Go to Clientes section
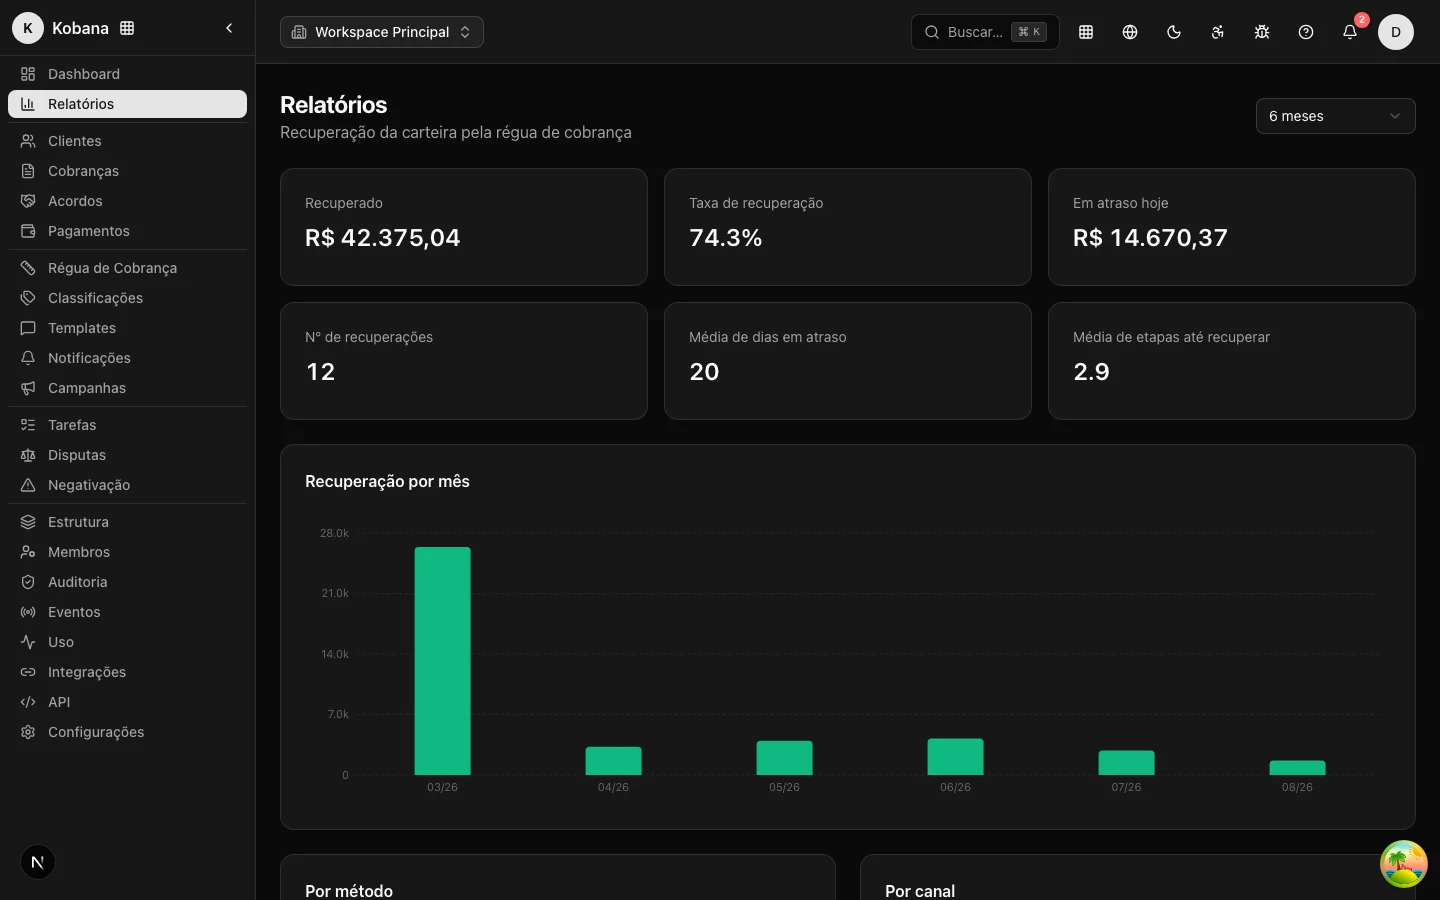This screenshot has width=1440, height=900. (x=127, y=141)
